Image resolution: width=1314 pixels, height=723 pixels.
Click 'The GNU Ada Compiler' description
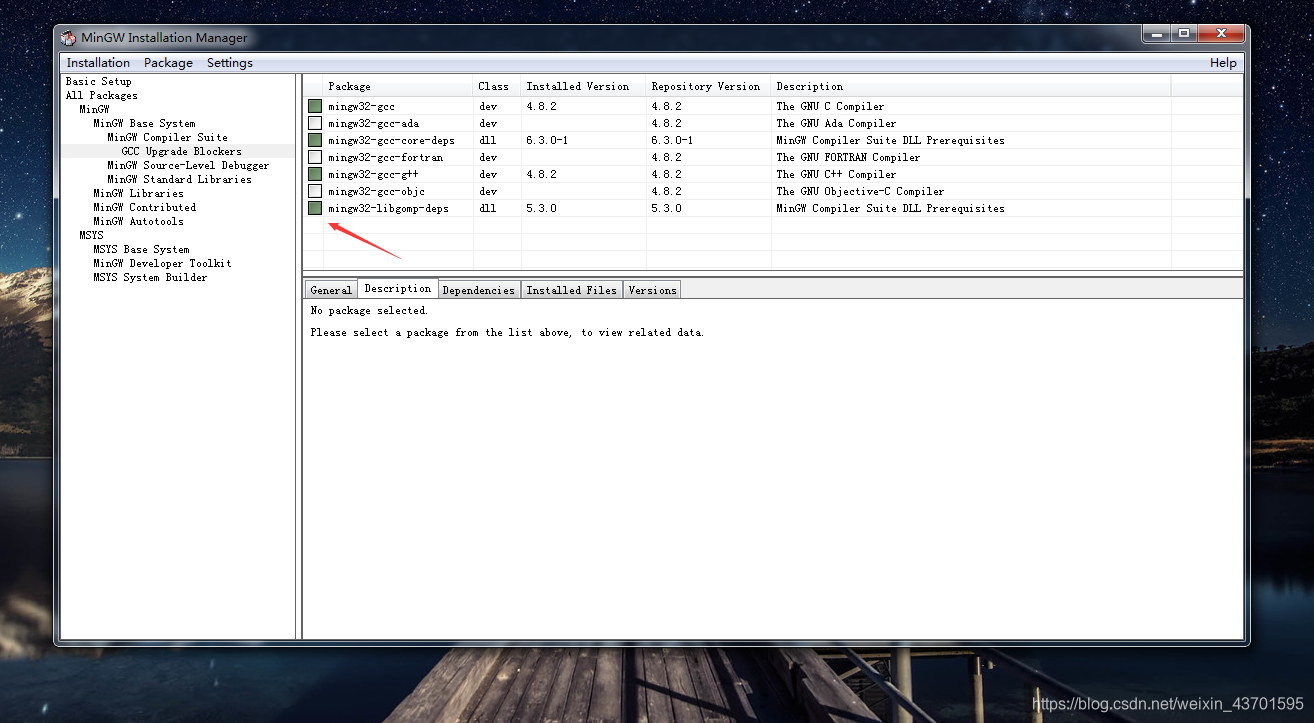click(x=836, y=123)
